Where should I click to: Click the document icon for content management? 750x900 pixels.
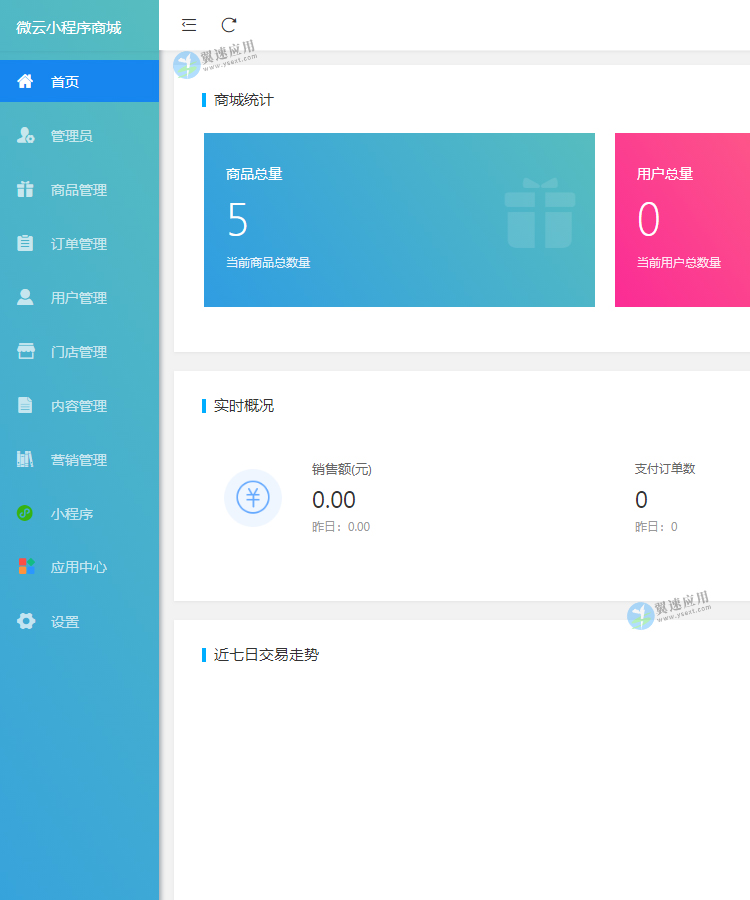(x=26, y=405)
